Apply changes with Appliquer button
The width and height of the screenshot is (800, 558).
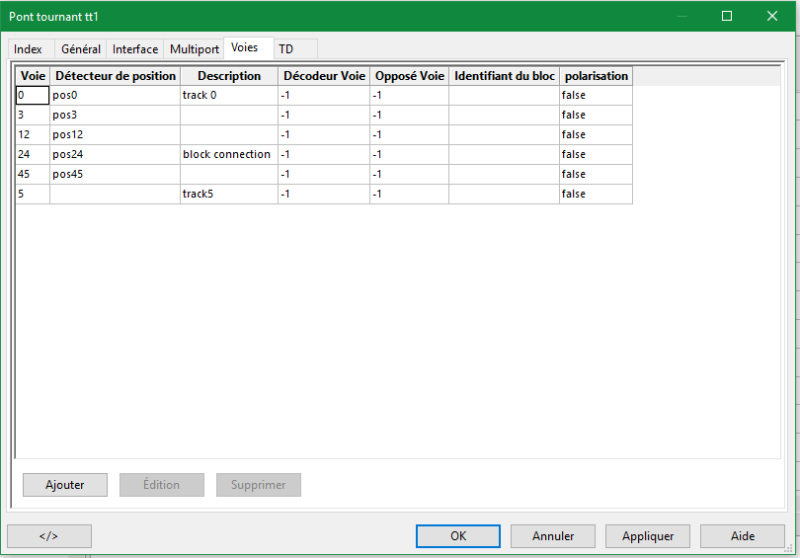(x=648, y=536)
